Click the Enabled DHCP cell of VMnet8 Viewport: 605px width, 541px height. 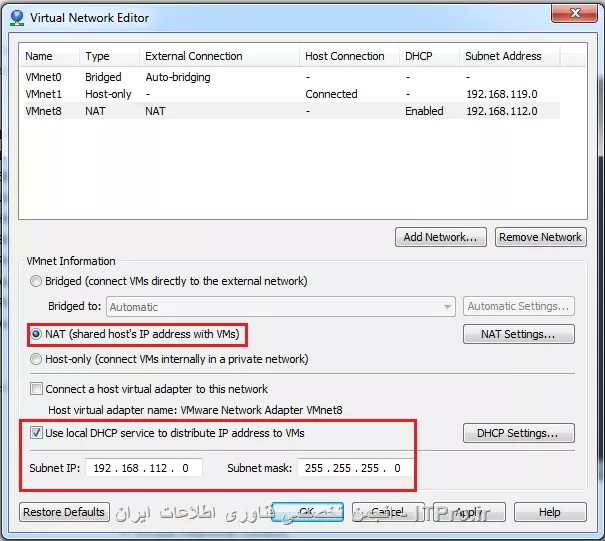coord(424,111)
